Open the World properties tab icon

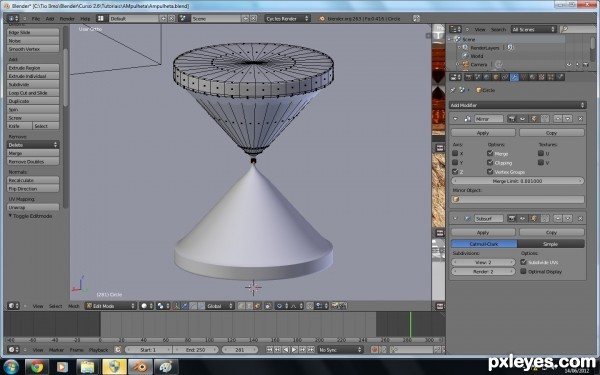486,77
